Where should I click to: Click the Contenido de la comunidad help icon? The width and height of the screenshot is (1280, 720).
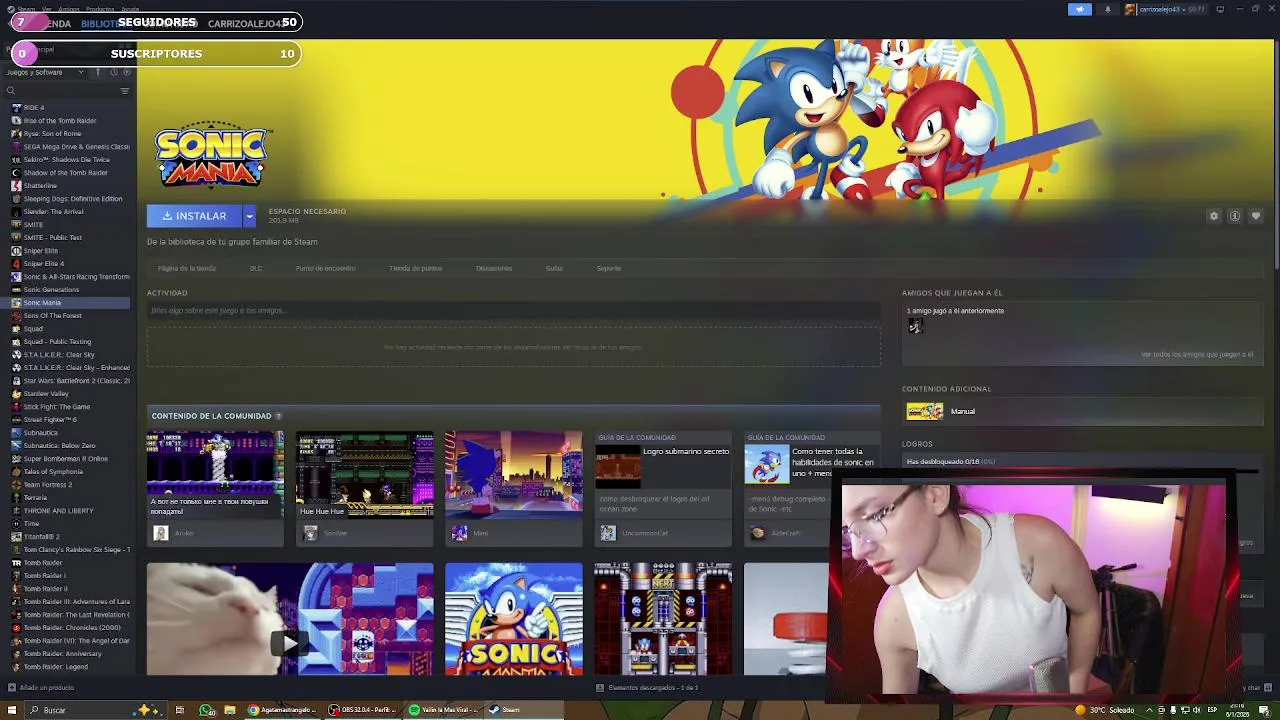point(278,416)
